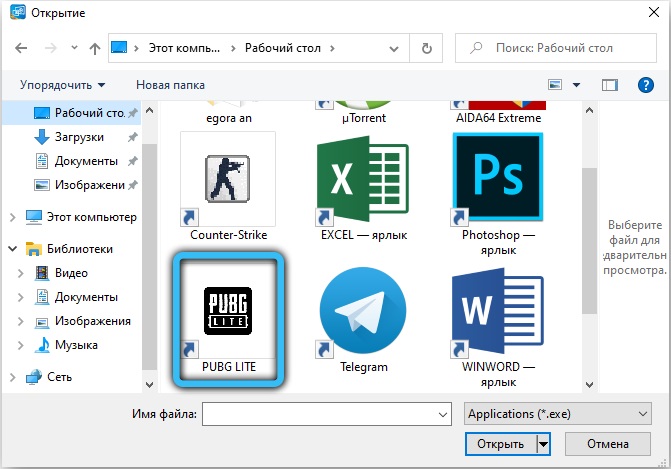671x469 pixels.
Task: Expand the Этот компьютер node
Action: click(12, 217)
